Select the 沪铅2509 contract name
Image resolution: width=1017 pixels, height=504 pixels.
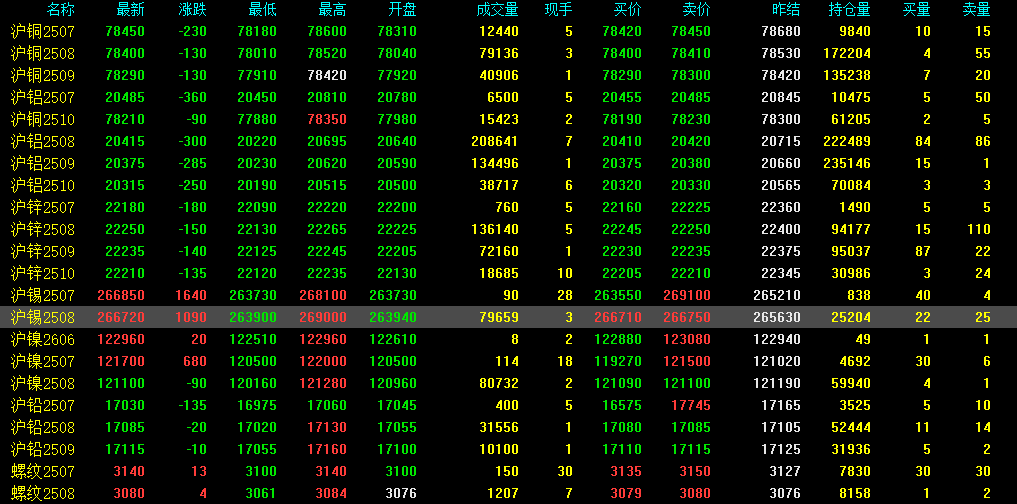(x=43, y=450)
